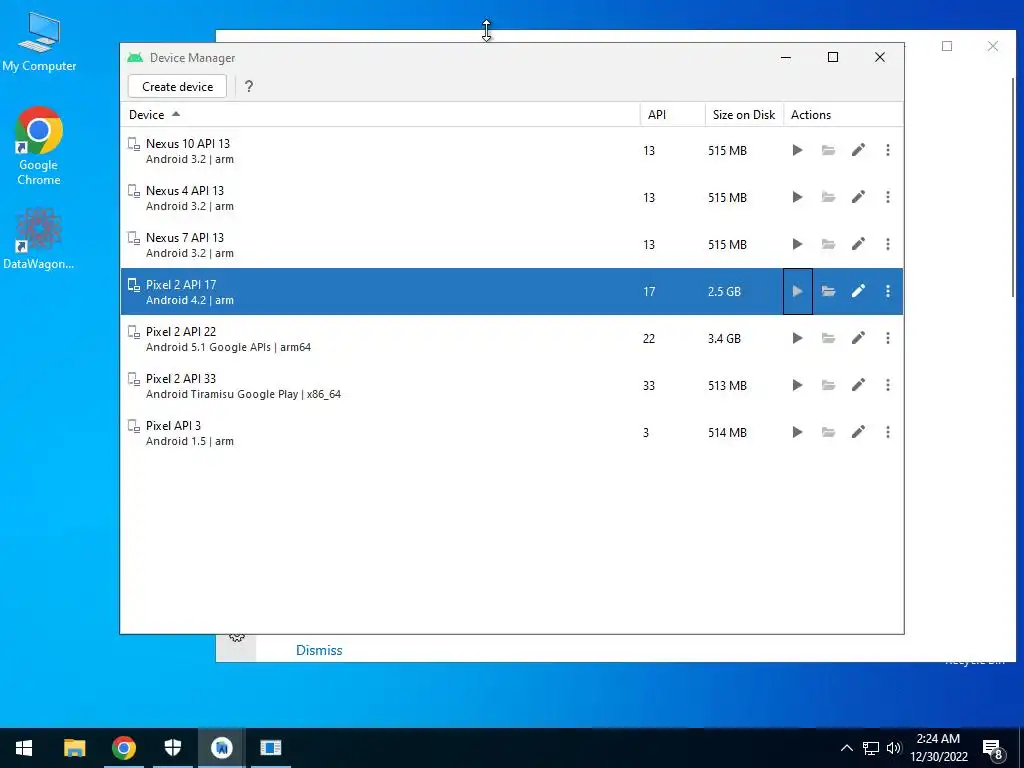Open folder for Nexus 4 API 13
This screenshot has width=1024, height=768.
click(x=828, y=197)
